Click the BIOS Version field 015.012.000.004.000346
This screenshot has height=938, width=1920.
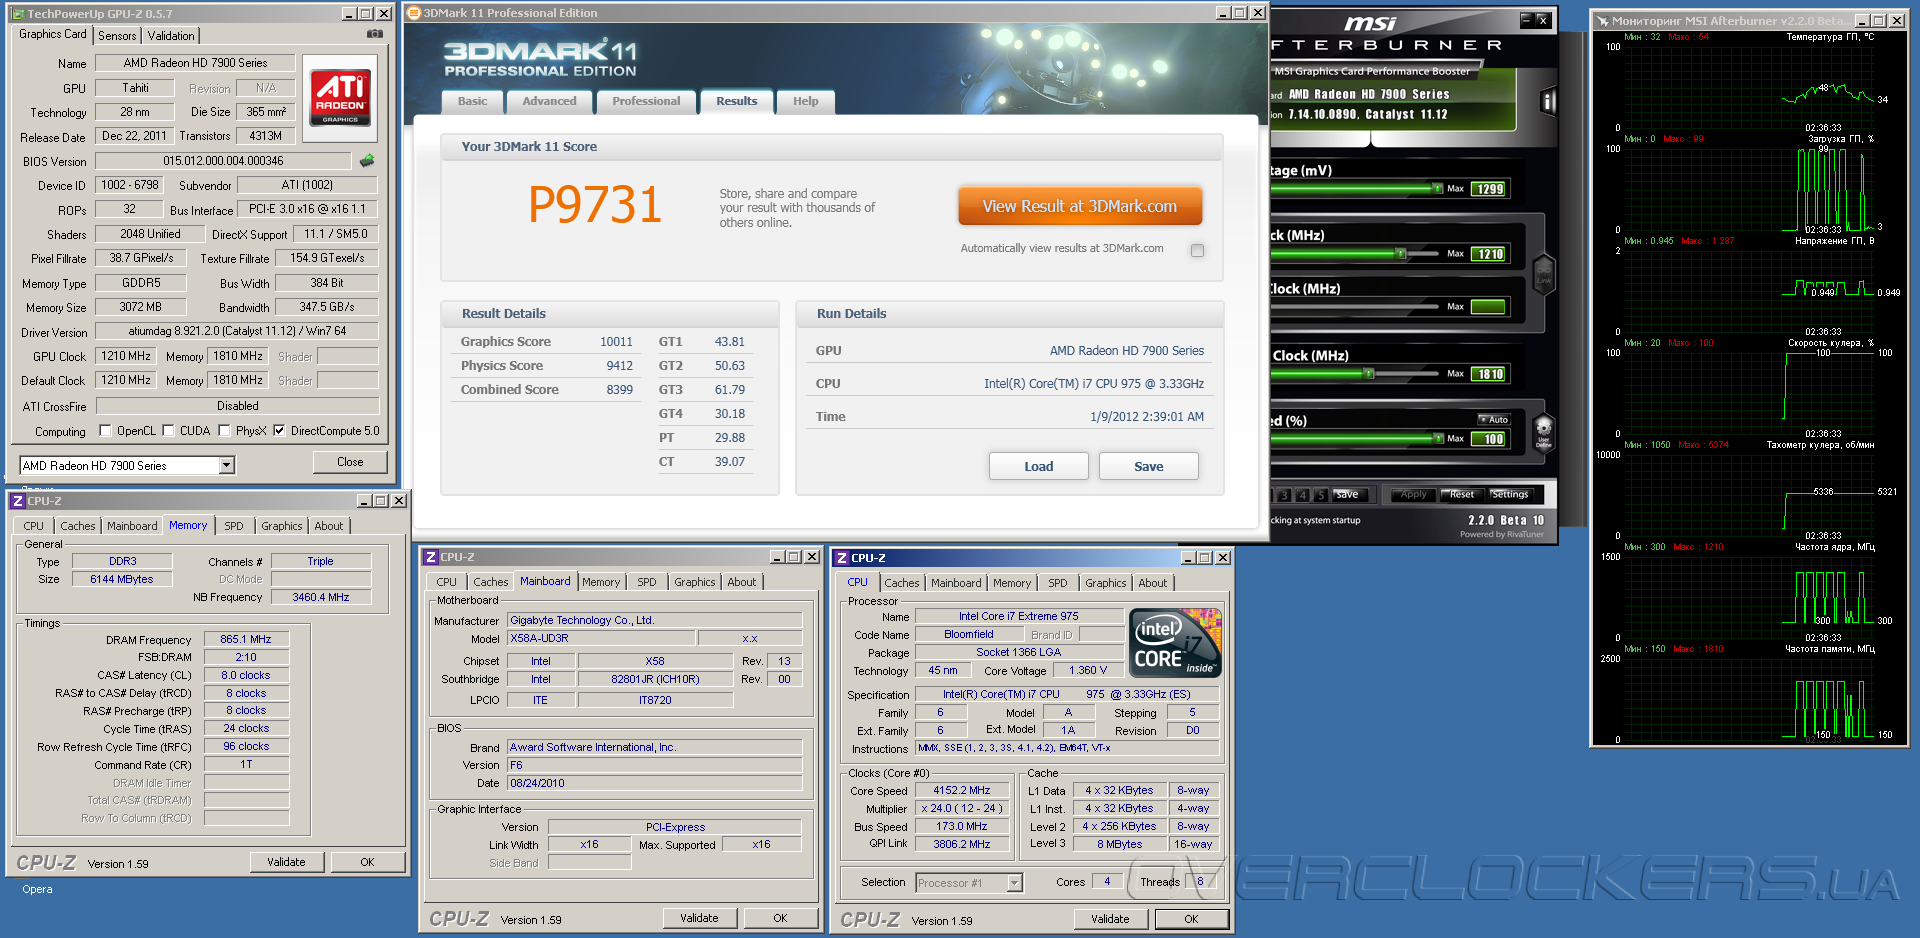point(224,161)
